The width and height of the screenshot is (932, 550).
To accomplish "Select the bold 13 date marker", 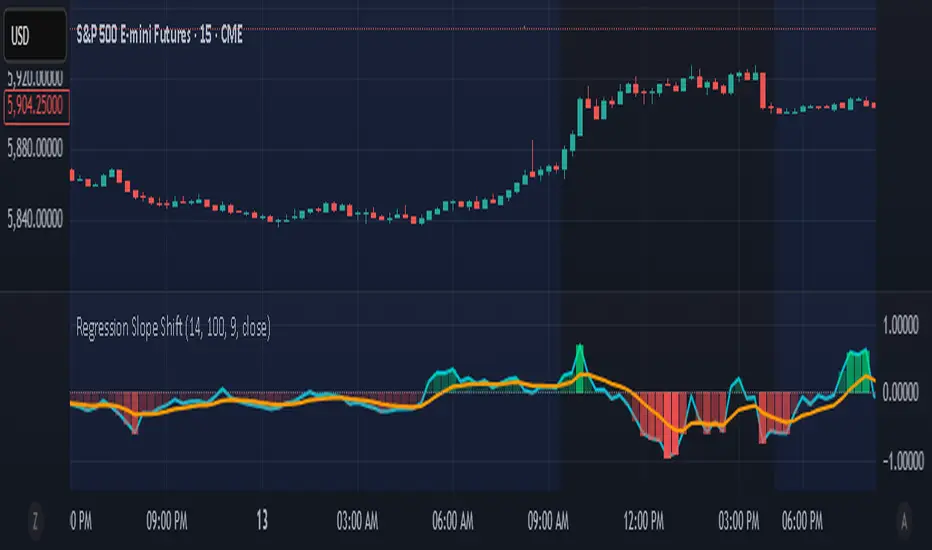I will (262, 520).
